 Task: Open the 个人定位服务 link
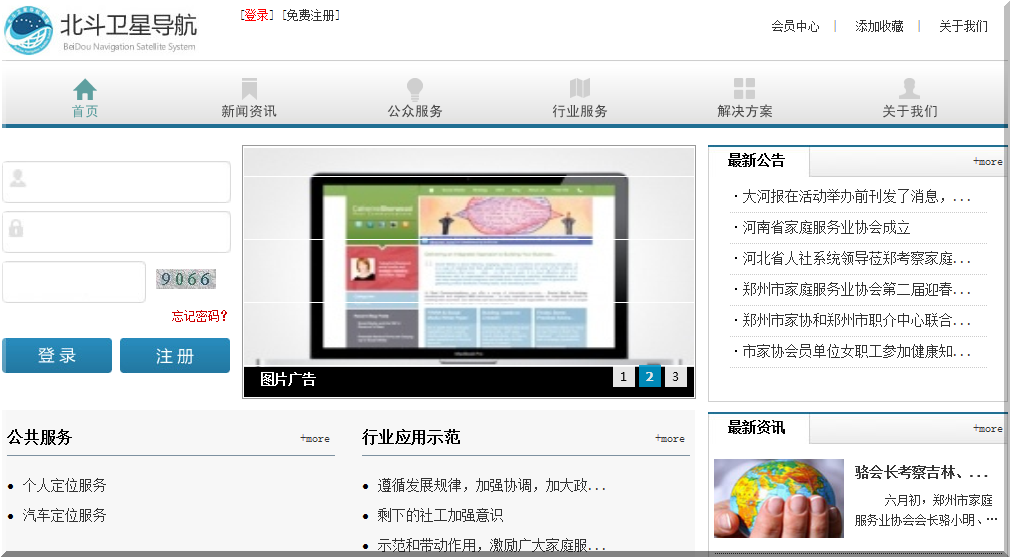coord(64,486)
